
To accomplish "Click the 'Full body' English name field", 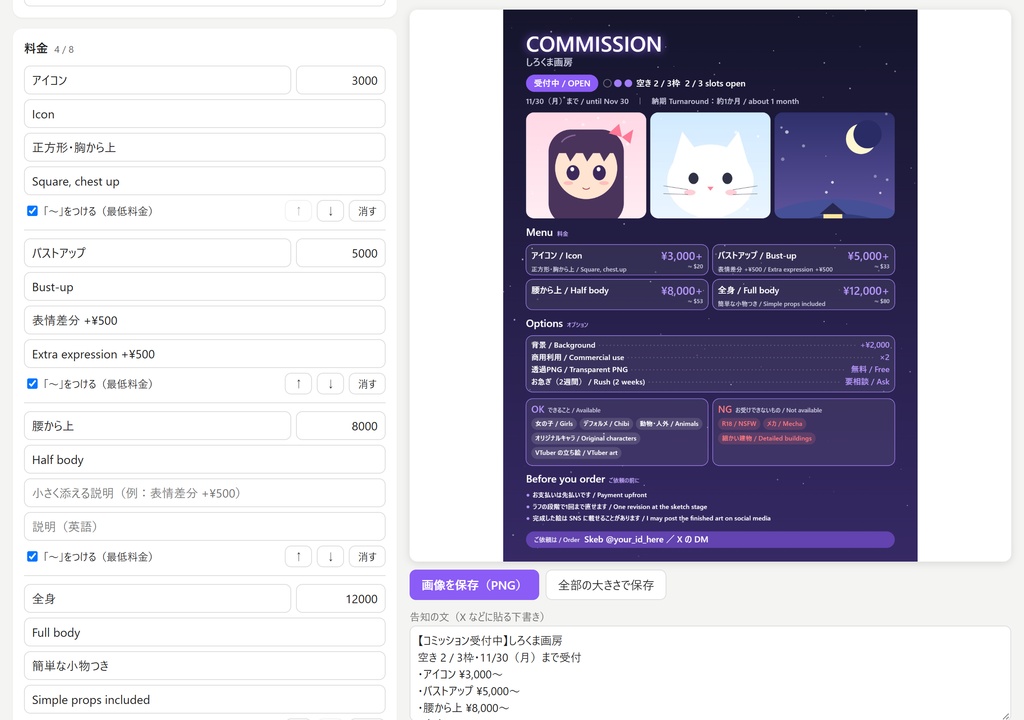I will [204, 632].
